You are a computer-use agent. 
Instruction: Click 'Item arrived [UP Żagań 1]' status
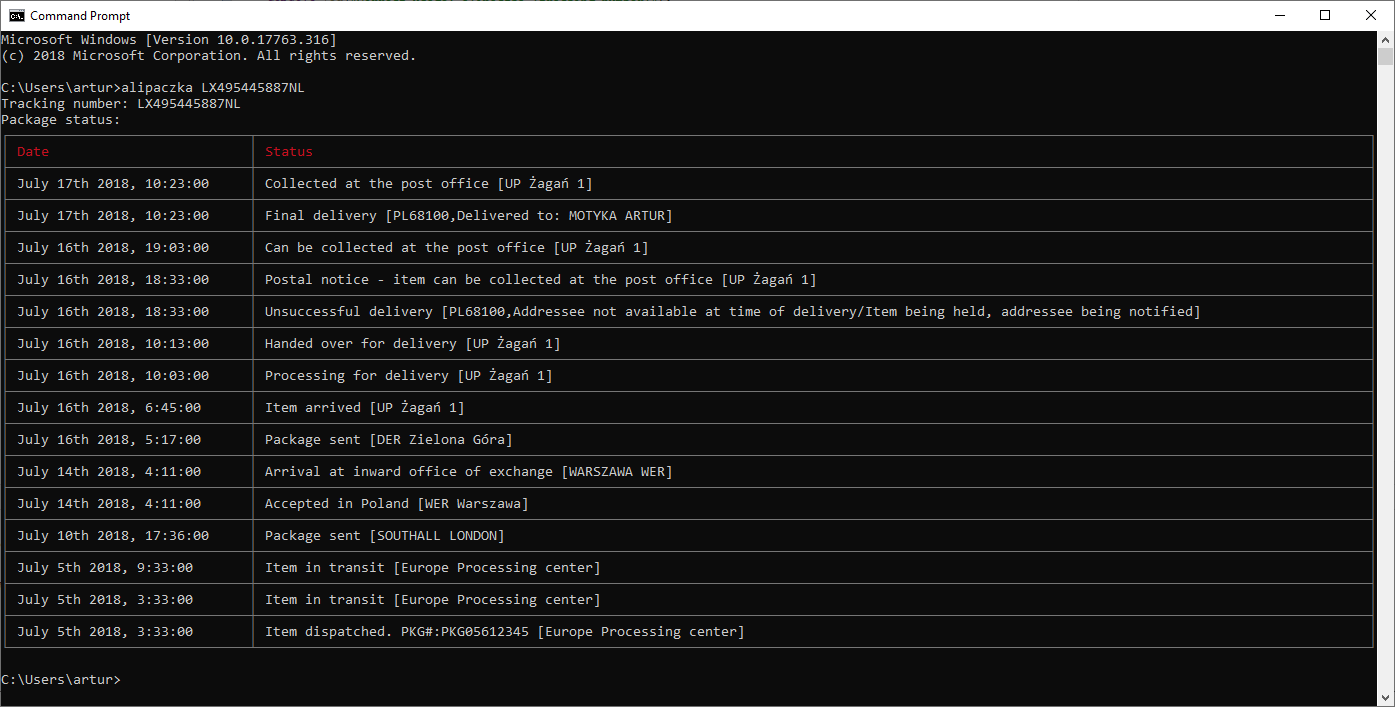[x=365, y=408]
